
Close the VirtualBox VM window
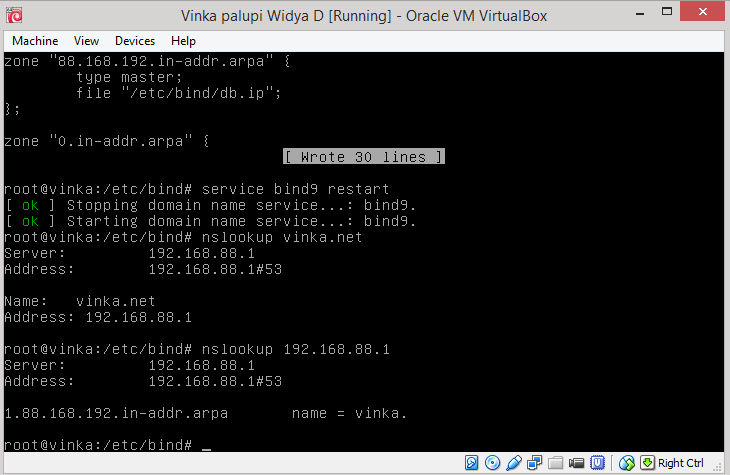coord(703,12)
